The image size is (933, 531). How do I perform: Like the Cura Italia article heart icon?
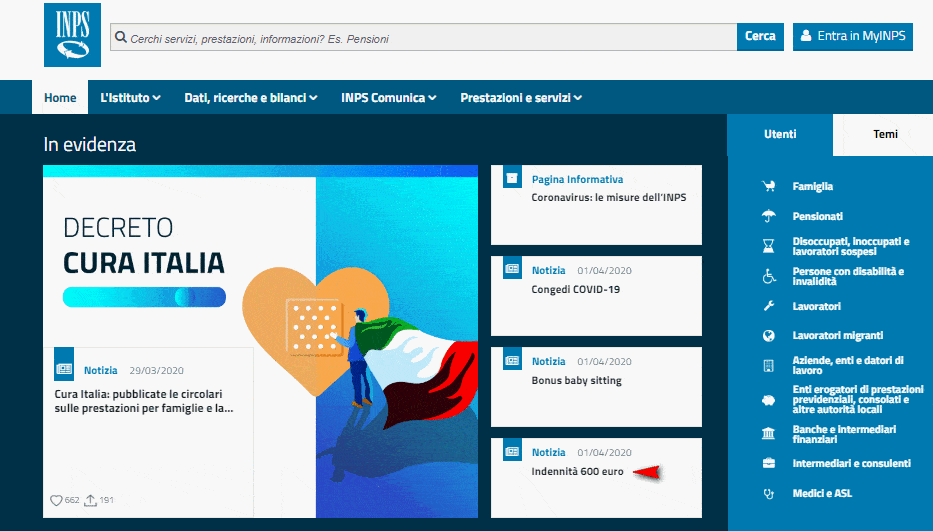tap(56, 501)
